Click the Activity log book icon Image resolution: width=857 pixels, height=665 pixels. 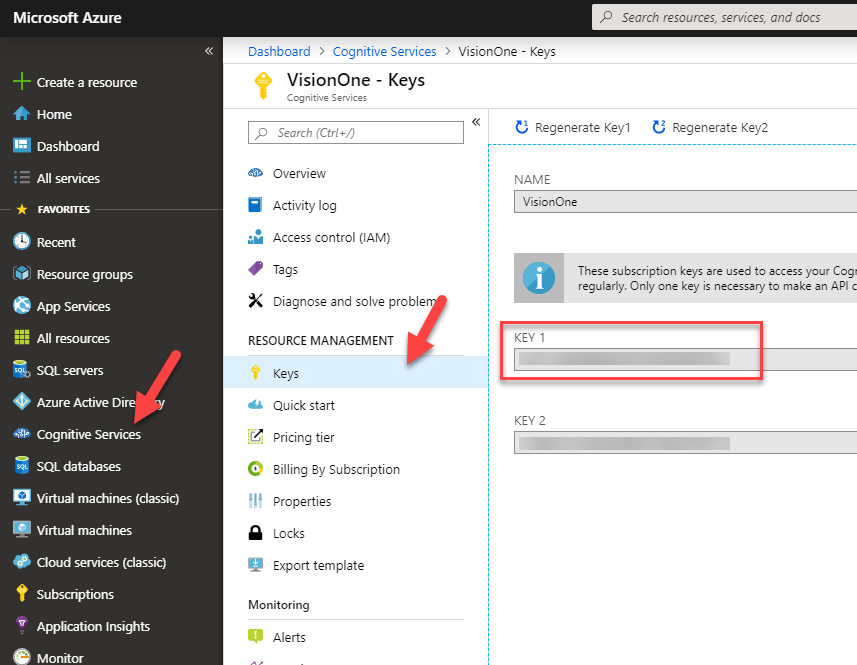pyautogui.click(x=255, y=205)
